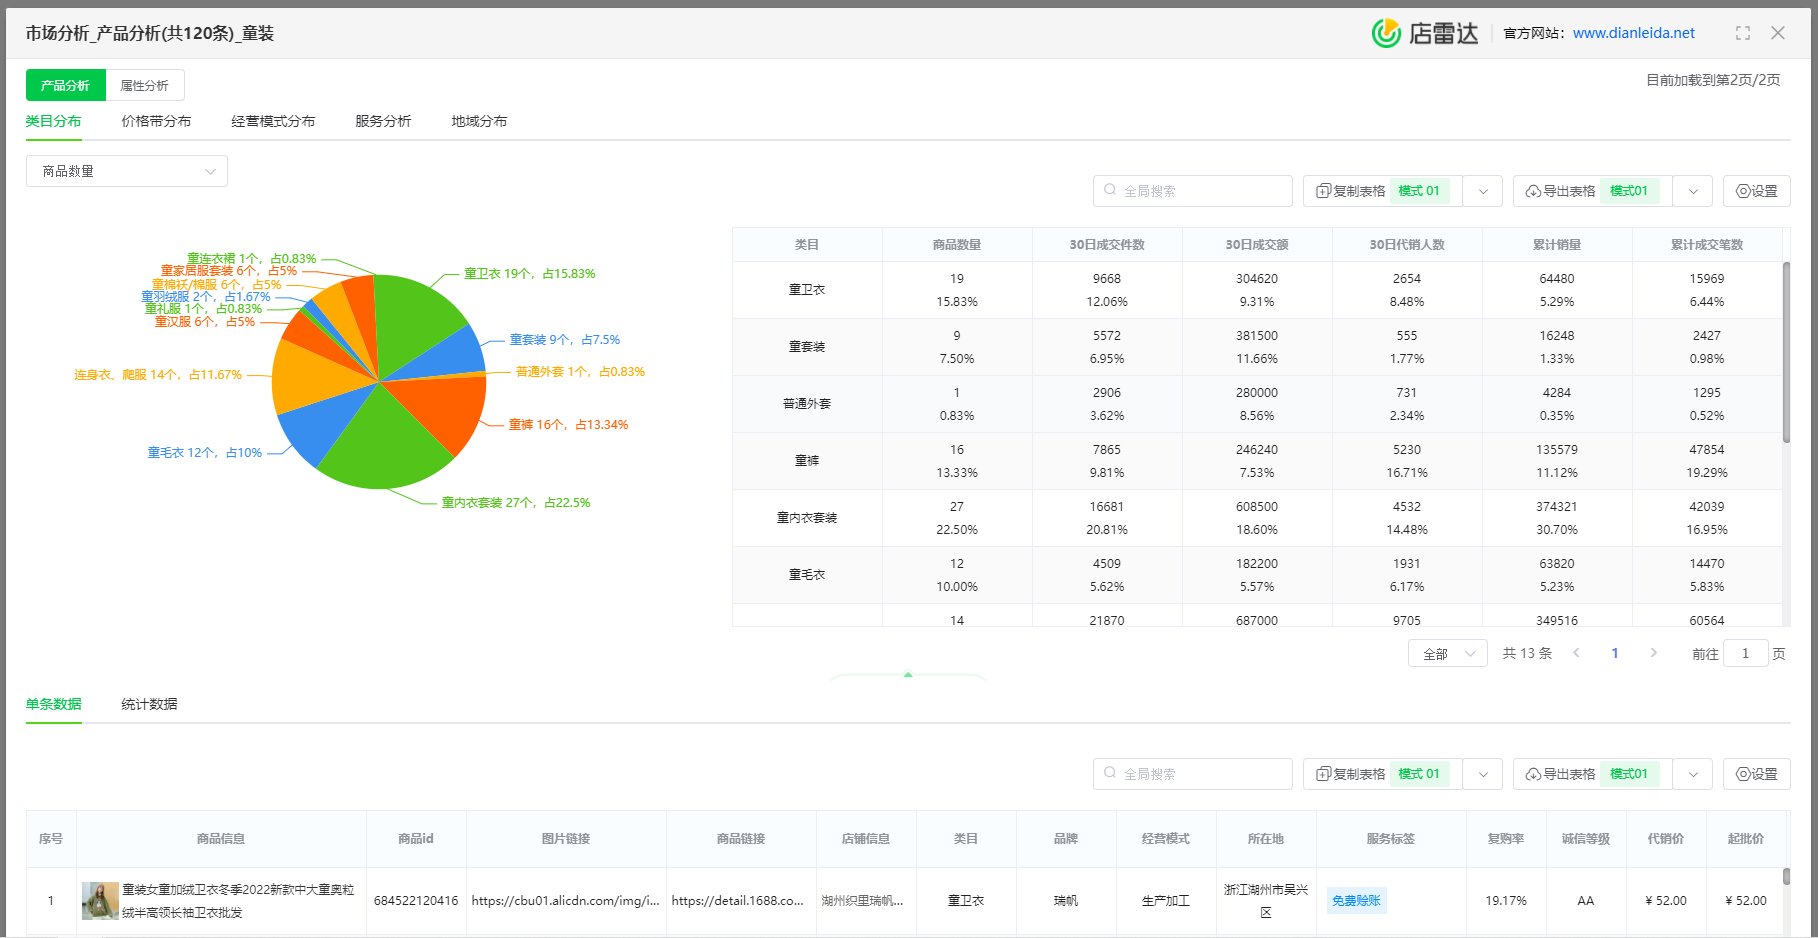Click the 店雷达 logo icon
This screenshot has height=938, width=1818.
(x=1386, y=33)
